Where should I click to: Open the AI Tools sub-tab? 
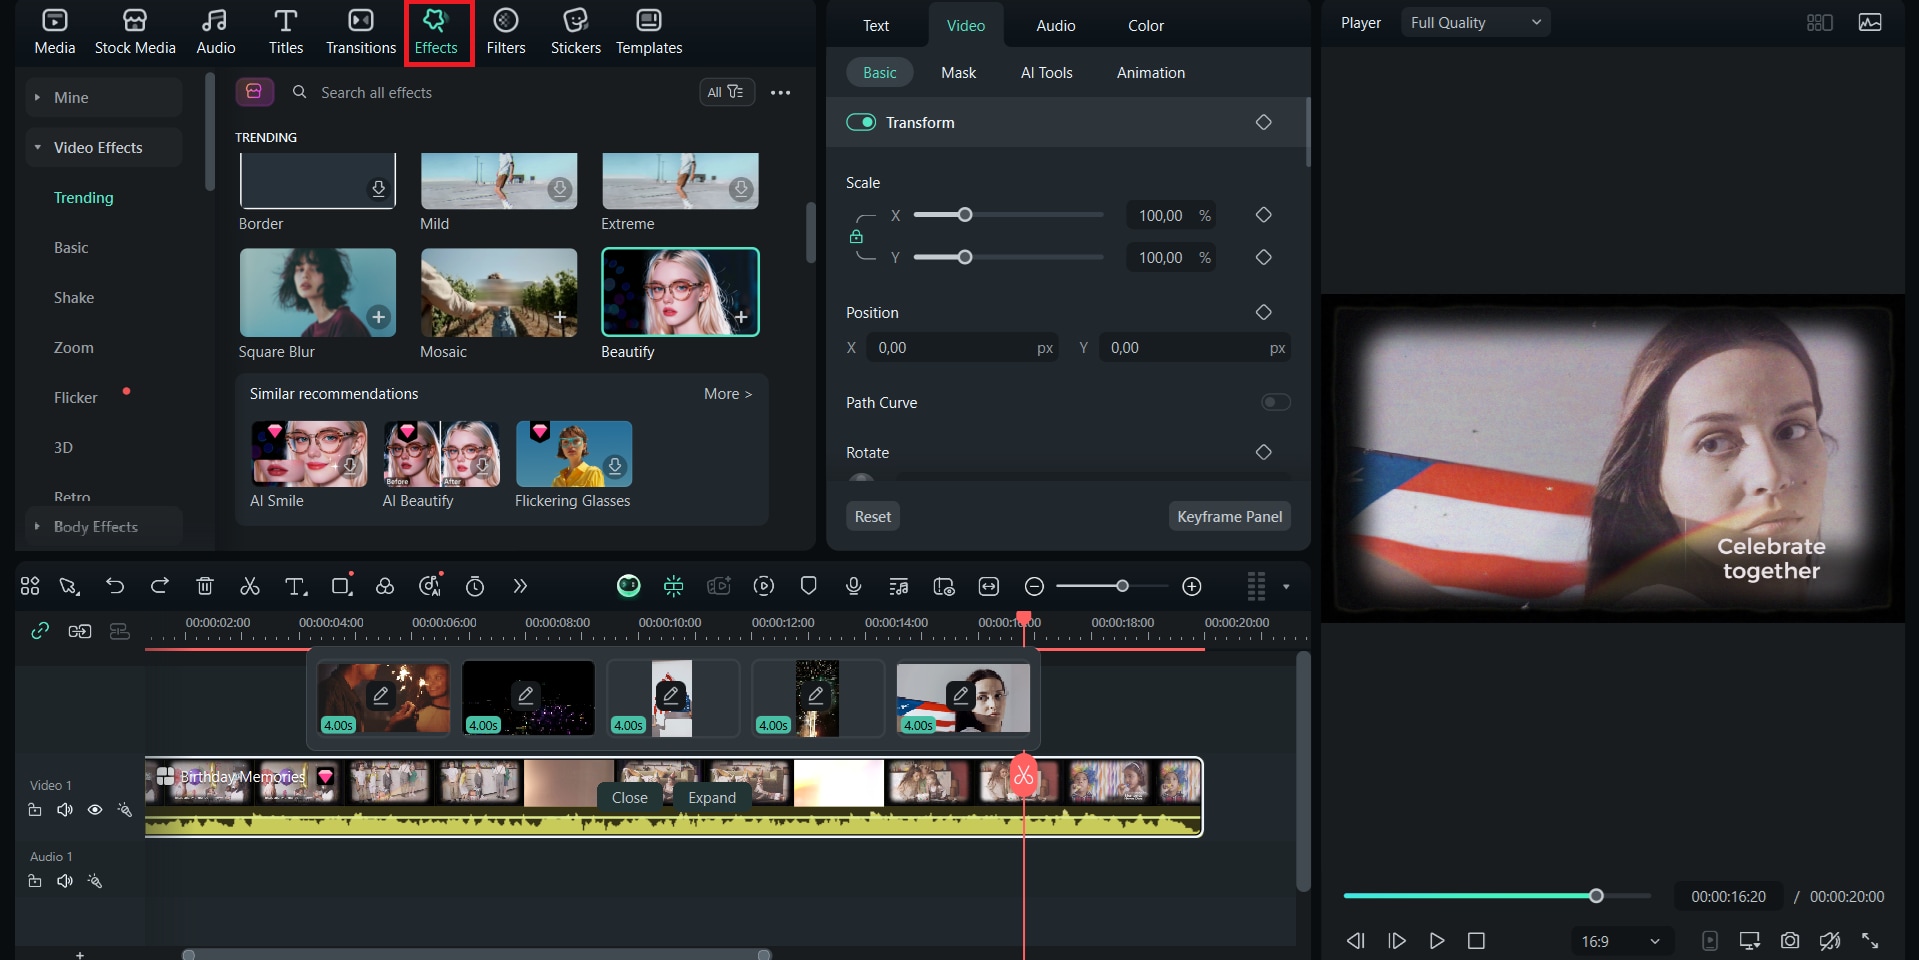click(1046, 72)
